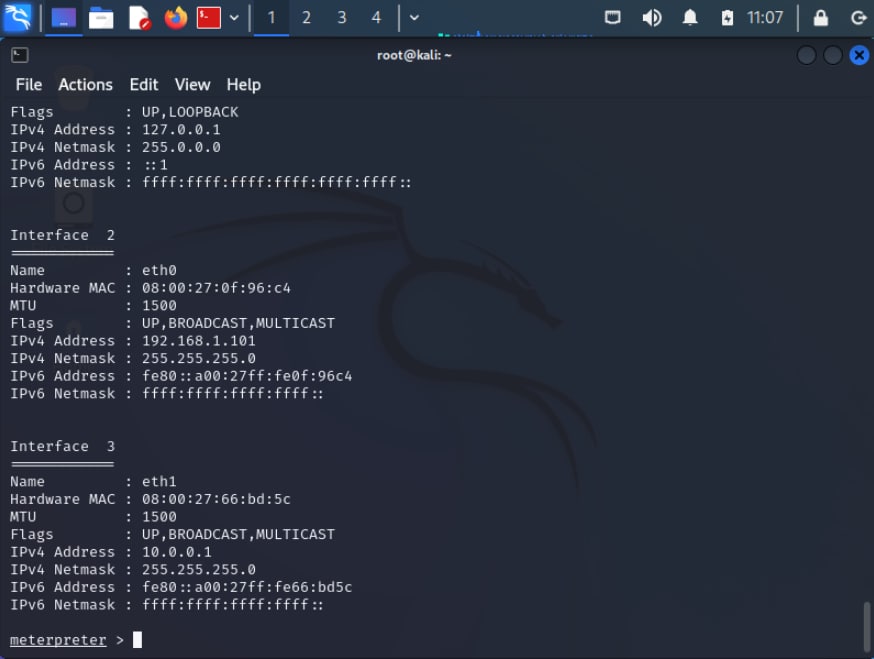The height and width of the screenshot is (659, 874).
Task: Open the View menu
Action: pos(192,85)
